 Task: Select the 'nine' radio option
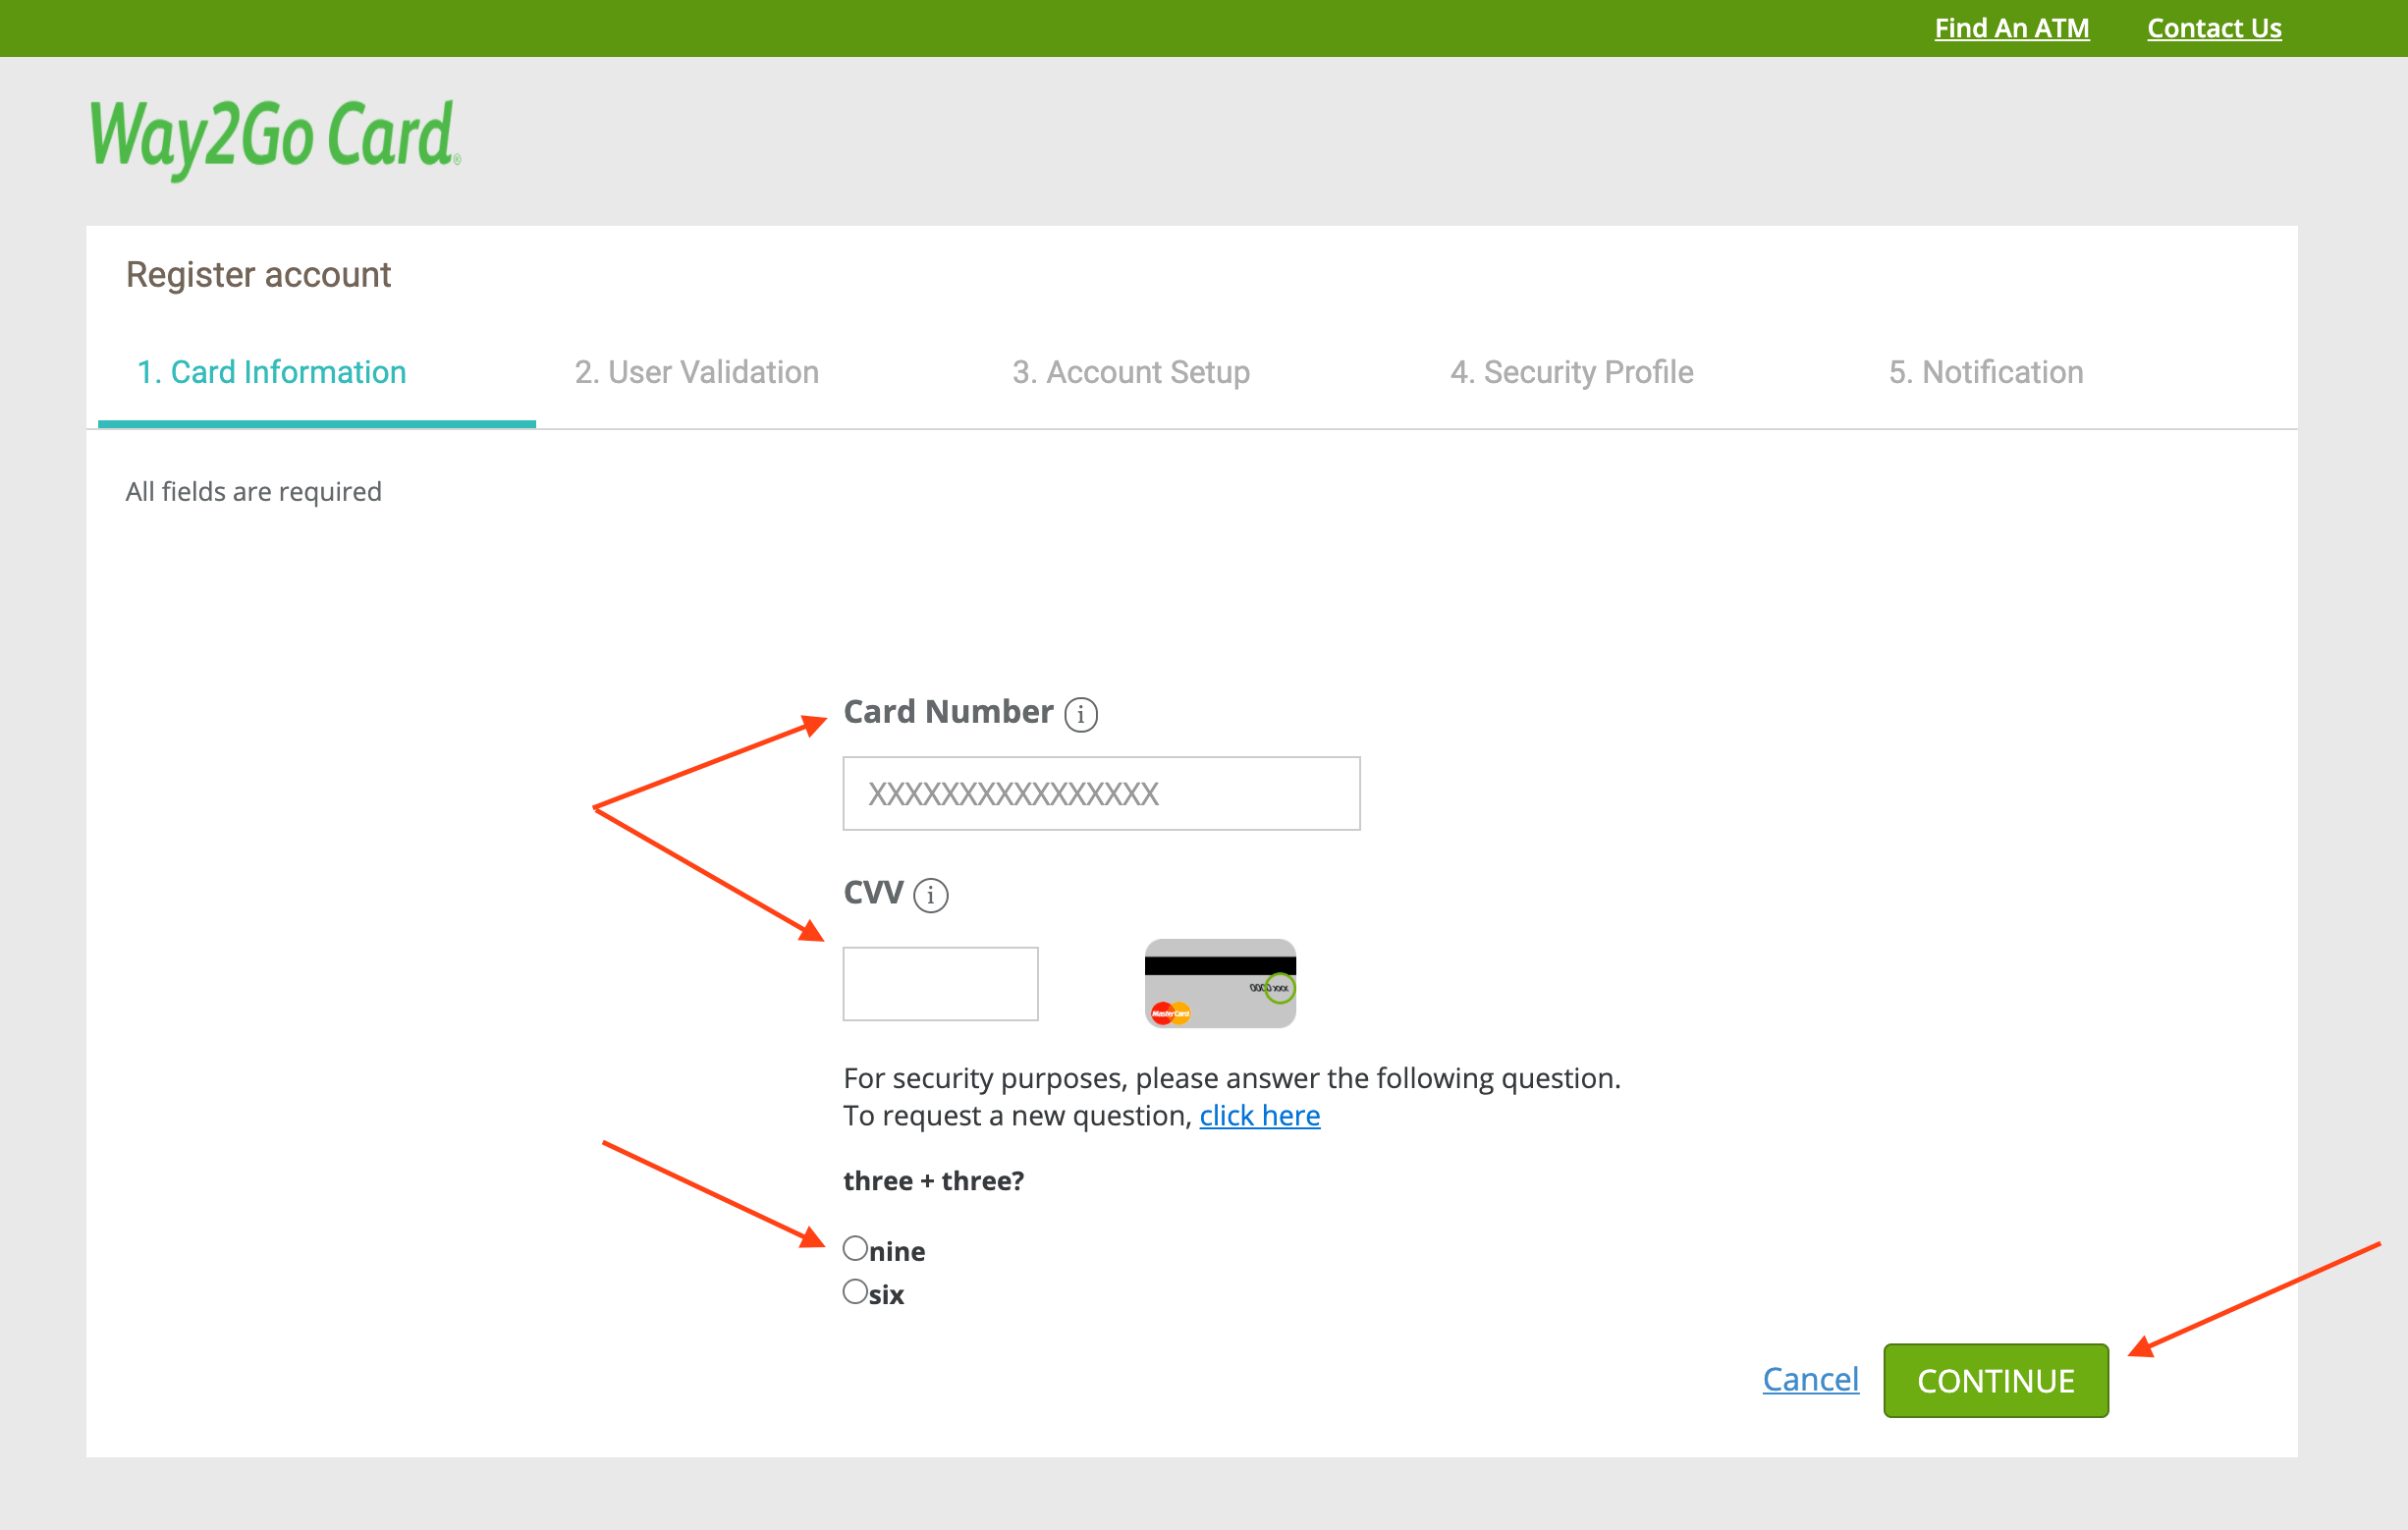[855, 1248]
